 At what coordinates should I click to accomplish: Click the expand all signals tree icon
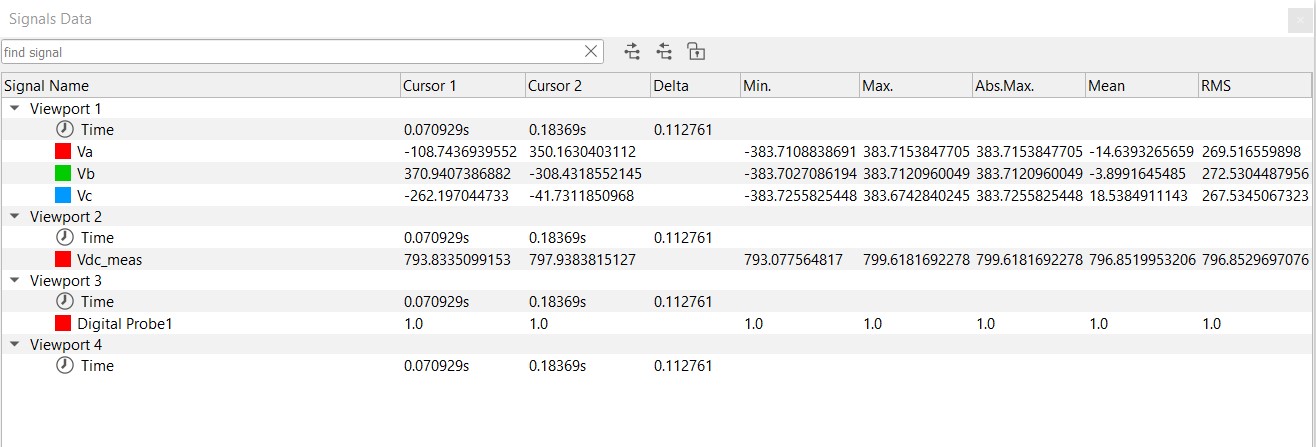click(x=632, y=51)
